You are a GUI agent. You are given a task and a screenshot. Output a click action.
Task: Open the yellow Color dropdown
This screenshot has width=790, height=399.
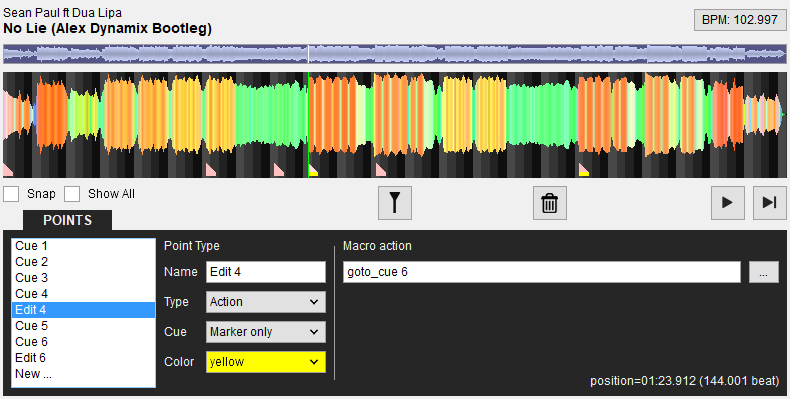click(x=266, y=362)
